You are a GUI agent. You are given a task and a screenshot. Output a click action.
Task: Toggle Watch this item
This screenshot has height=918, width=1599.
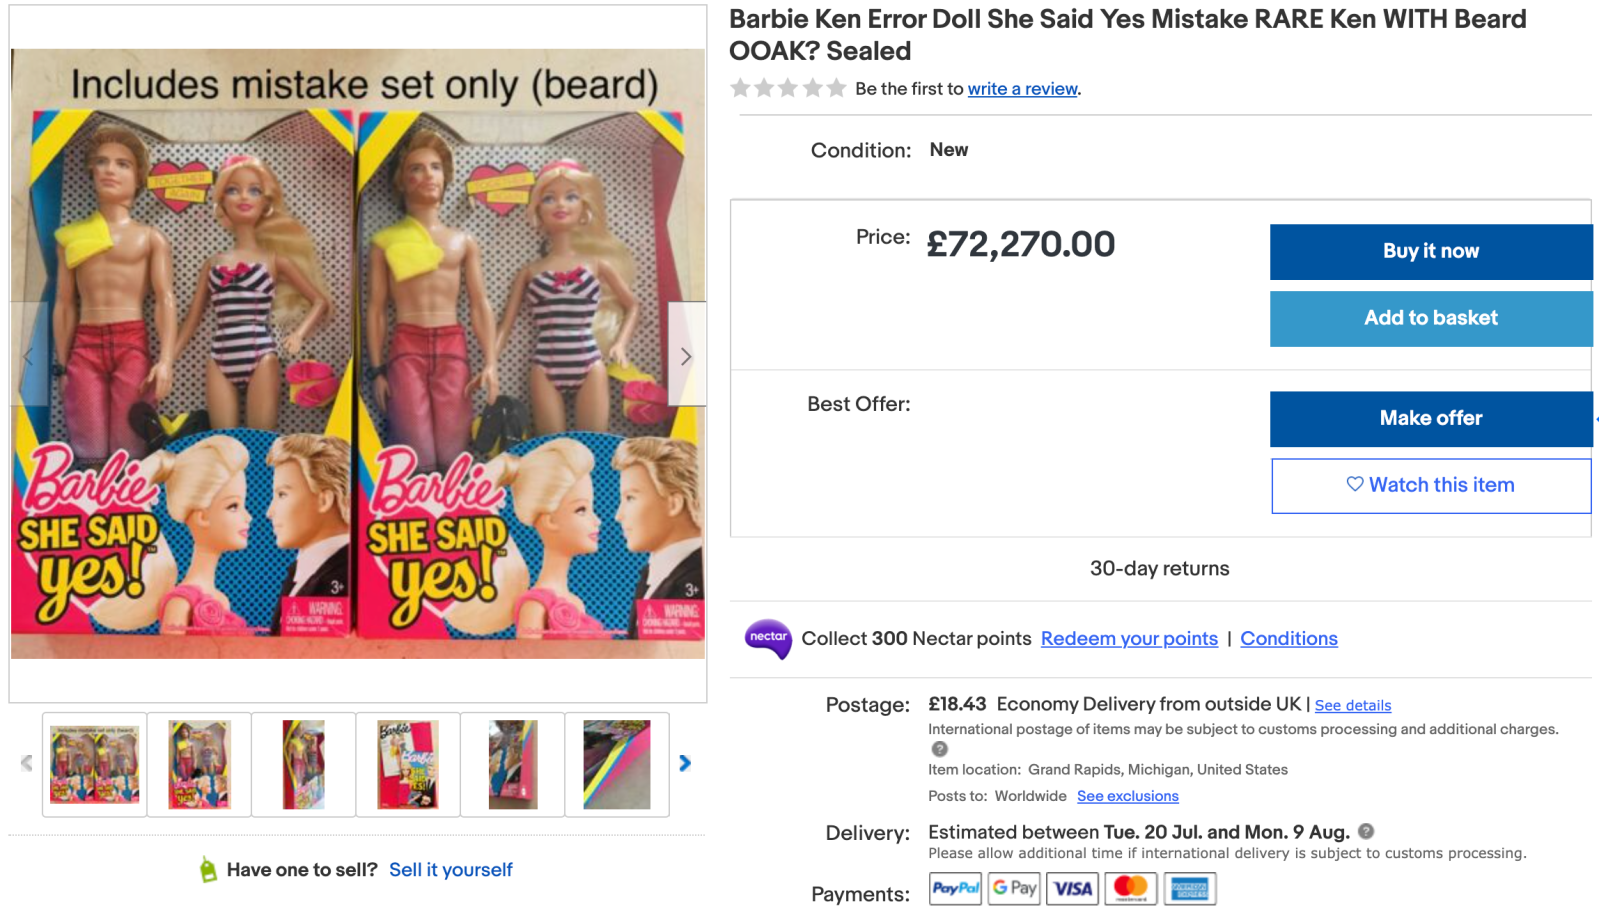click(x=1430, y=485)
